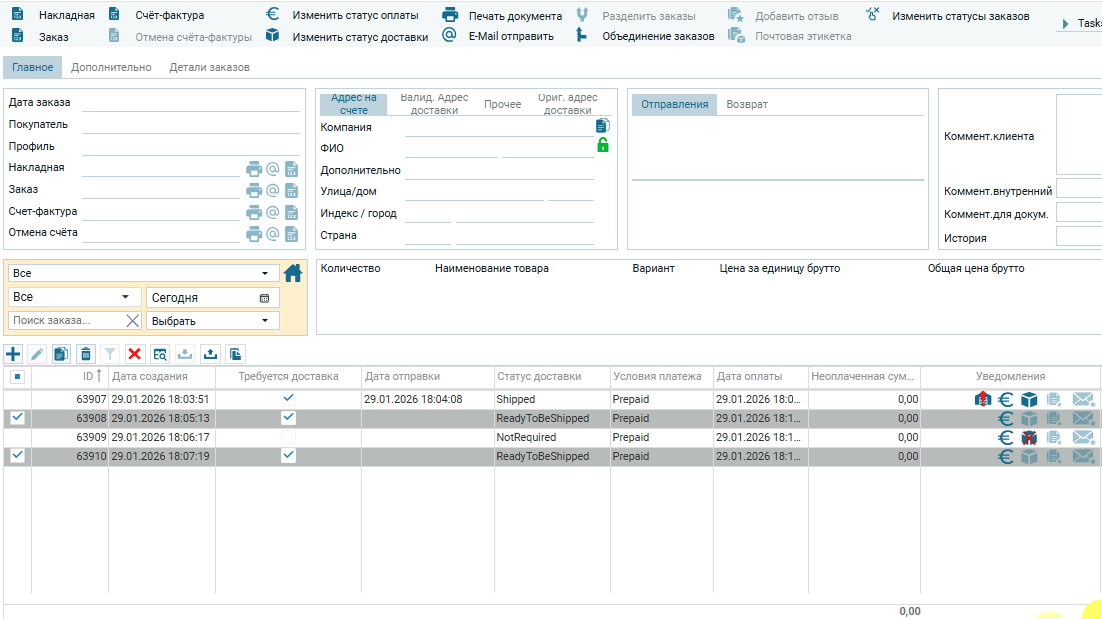The image size is (1102, 619).
Task: Click Изменить статус оплаты button
Action: (355, 16)
